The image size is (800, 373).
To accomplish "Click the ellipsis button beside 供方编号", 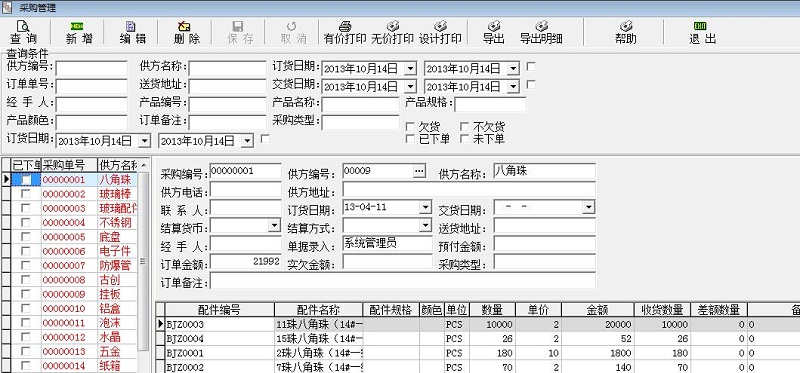I will [419, 171].
